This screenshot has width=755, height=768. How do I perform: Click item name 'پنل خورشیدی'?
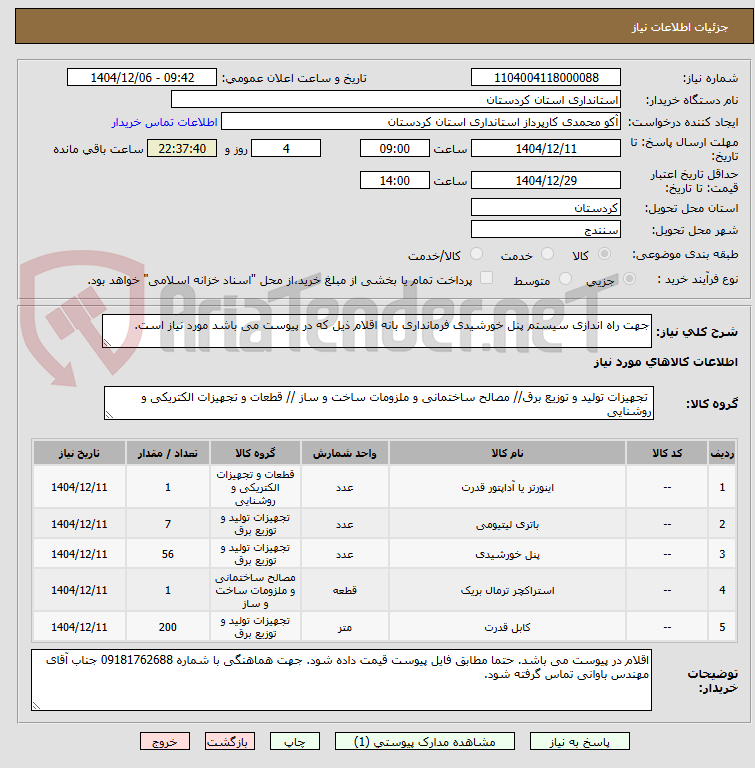pyautogui.click(x=507, y=554)
